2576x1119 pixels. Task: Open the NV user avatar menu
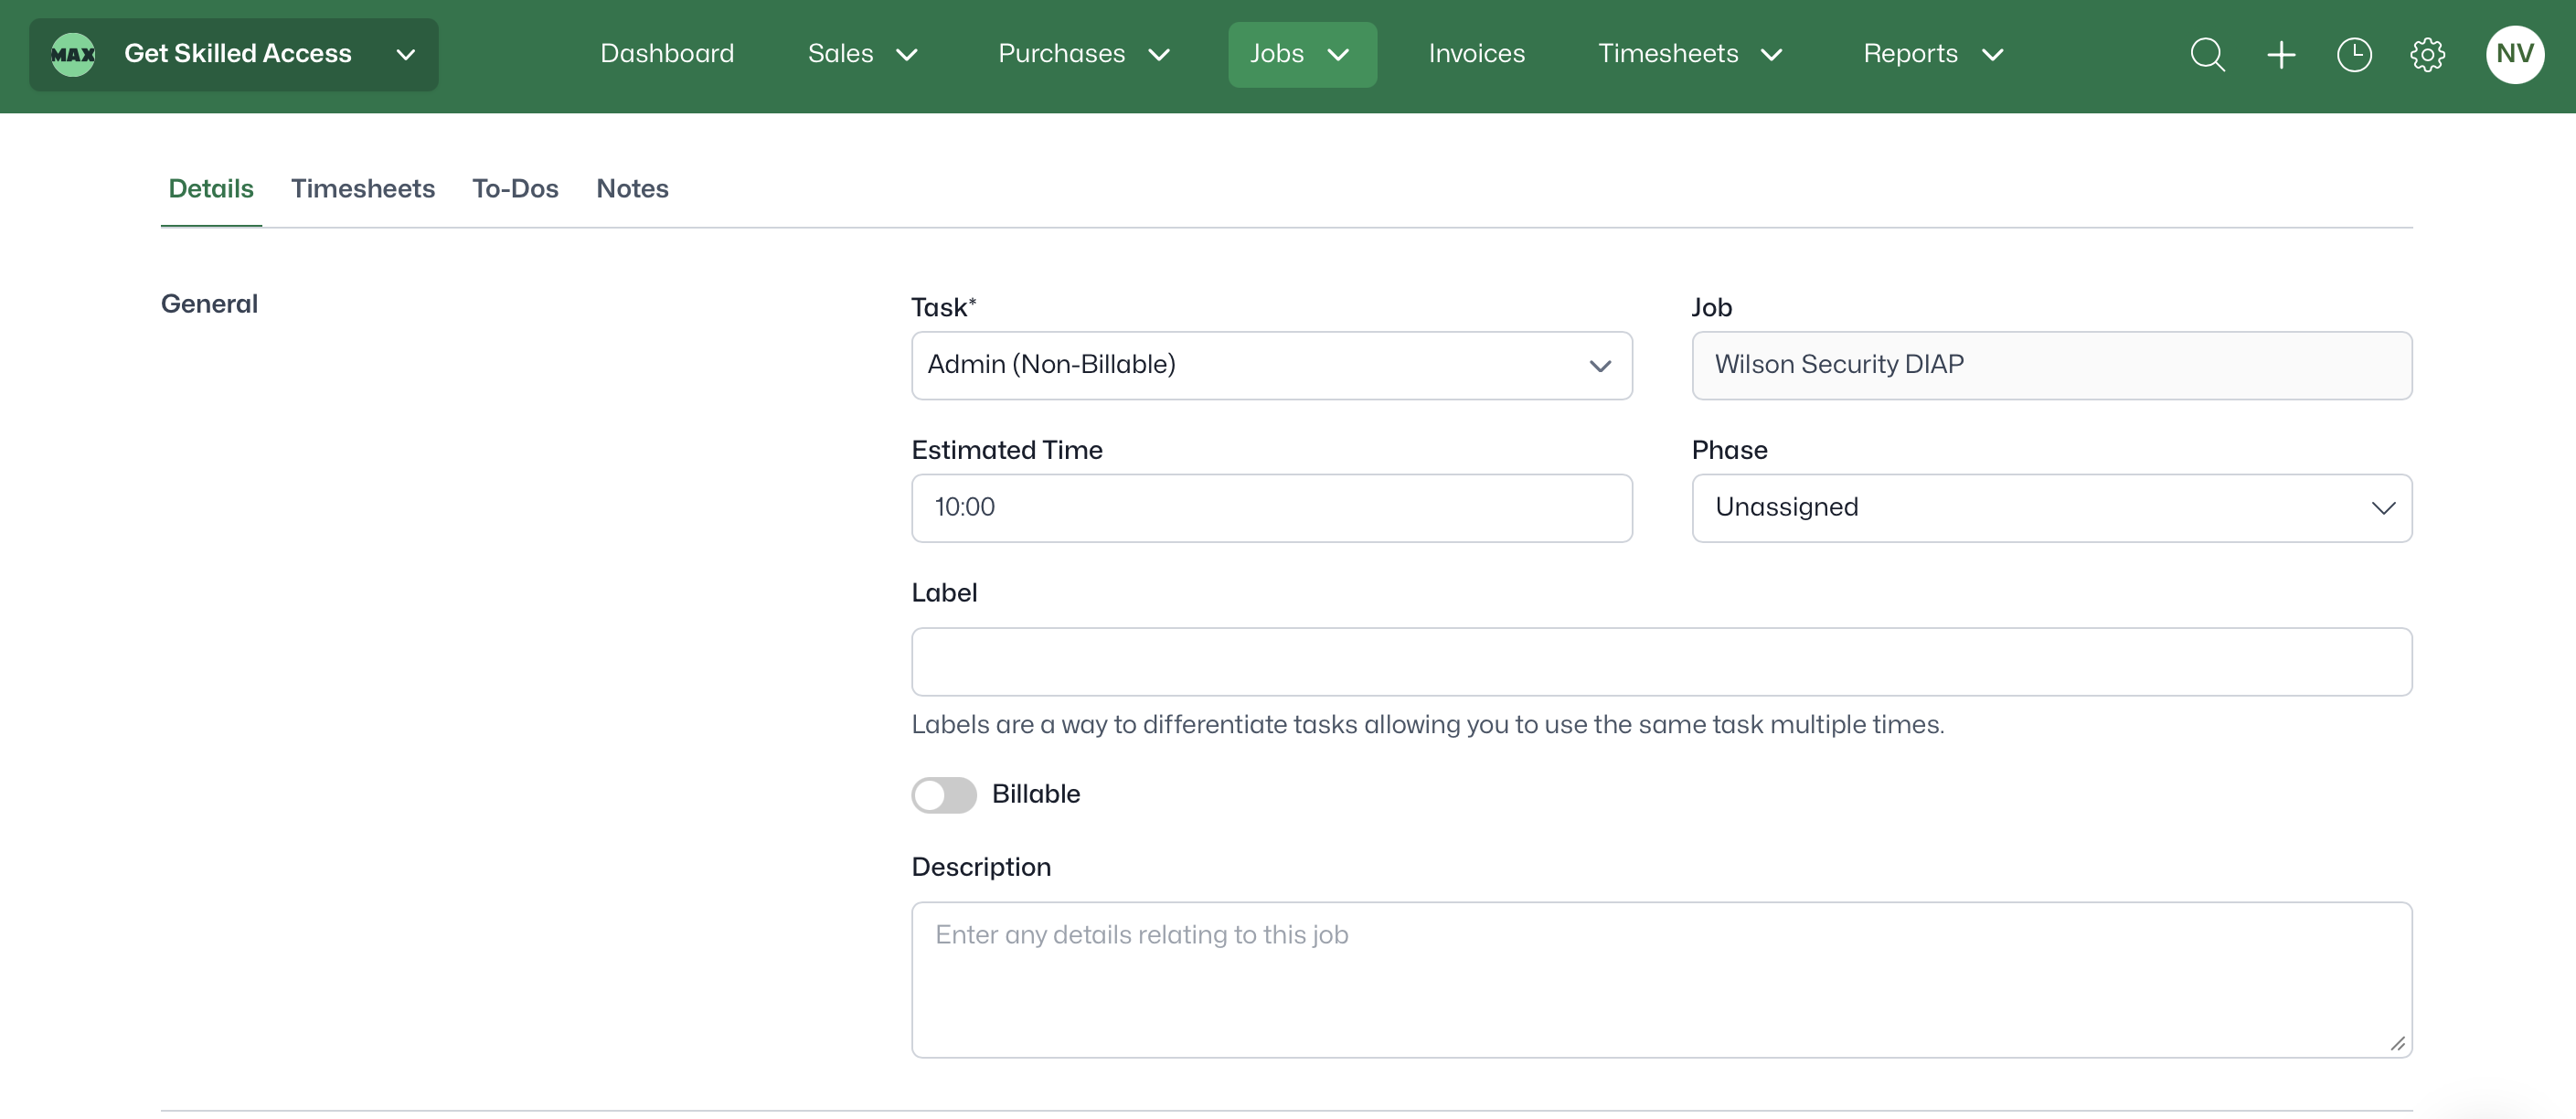tap(2514, 54)
